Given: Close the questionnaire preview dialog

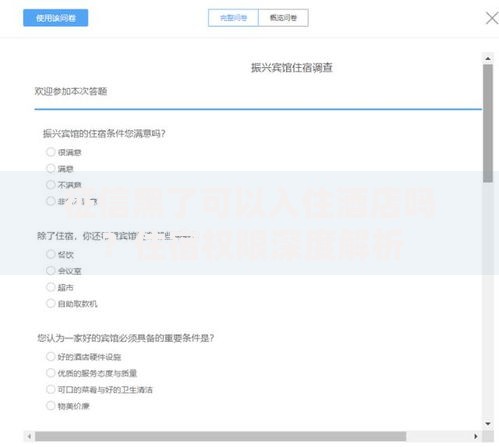Looking at the screenshot, I should pyautogui.click(x=492, y=18).
